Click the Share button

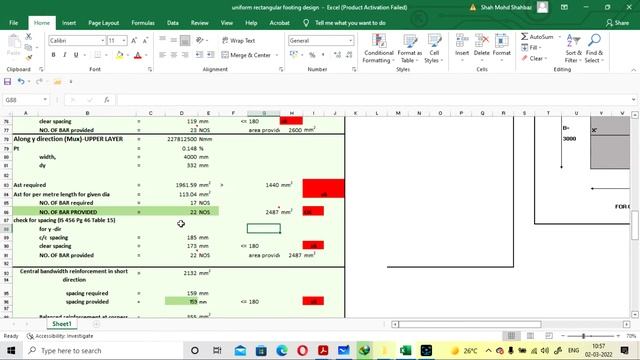617,23
